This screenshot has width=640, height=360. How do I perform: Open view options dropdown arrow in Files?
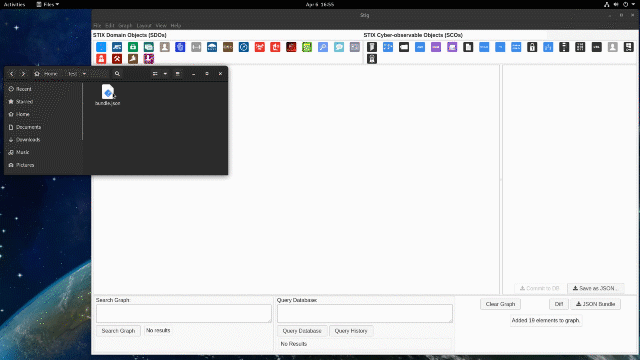(x=165, y=74)
